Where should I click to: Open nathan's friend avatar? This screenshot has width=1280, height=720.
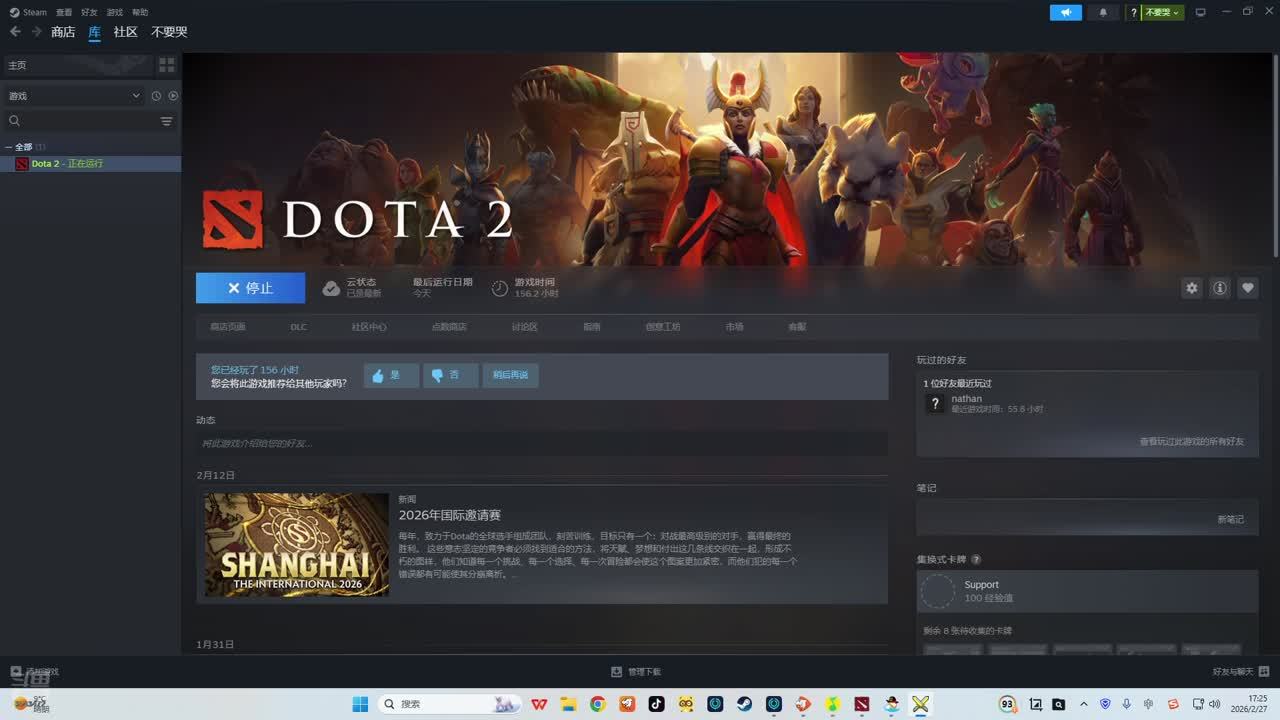(x=935, y=403)
